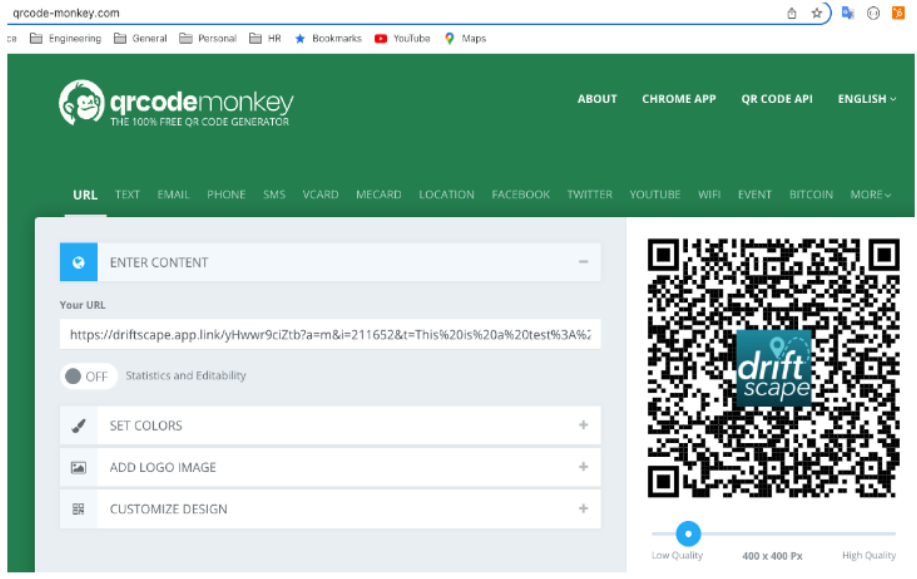Open the More QR types dropdown
This screenshot has height=579, width=917.
point(870,195)
